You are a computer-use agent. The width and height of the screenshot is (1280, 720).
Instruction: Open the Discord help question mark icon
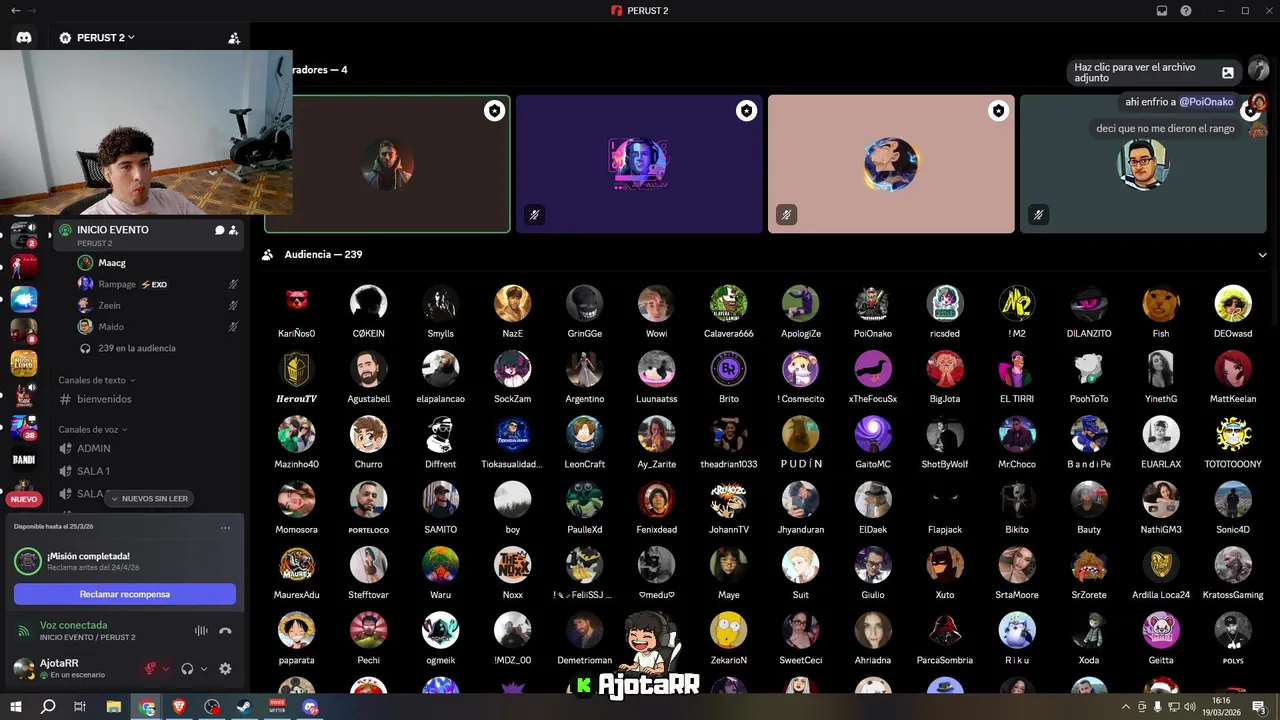1186,10
